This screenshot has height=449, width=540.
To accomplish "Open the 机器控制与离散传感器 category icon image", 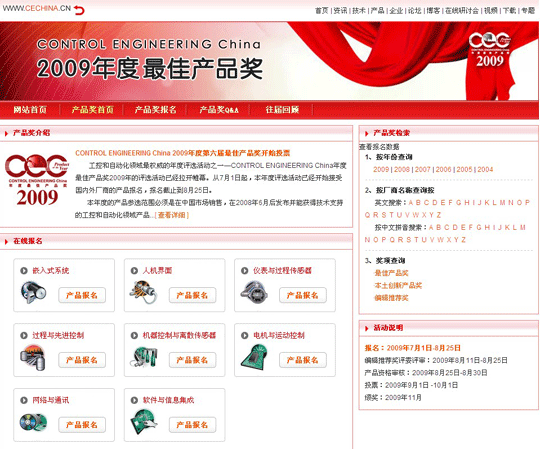I will tap(144, 357).
